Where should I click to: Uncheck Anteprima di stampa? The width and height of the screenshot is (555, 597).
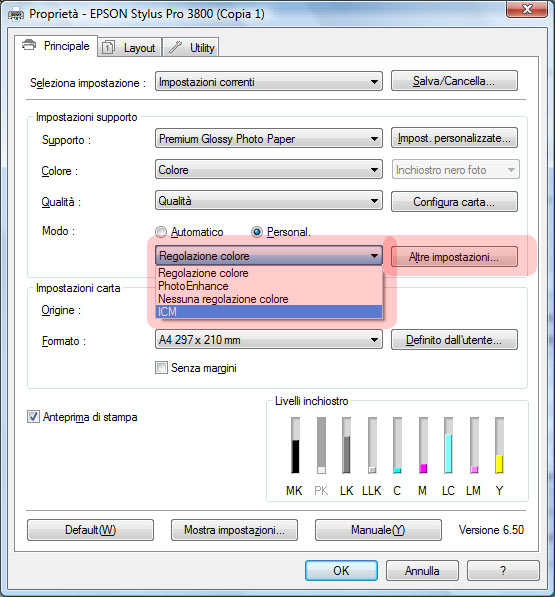(x=33, y=417)
